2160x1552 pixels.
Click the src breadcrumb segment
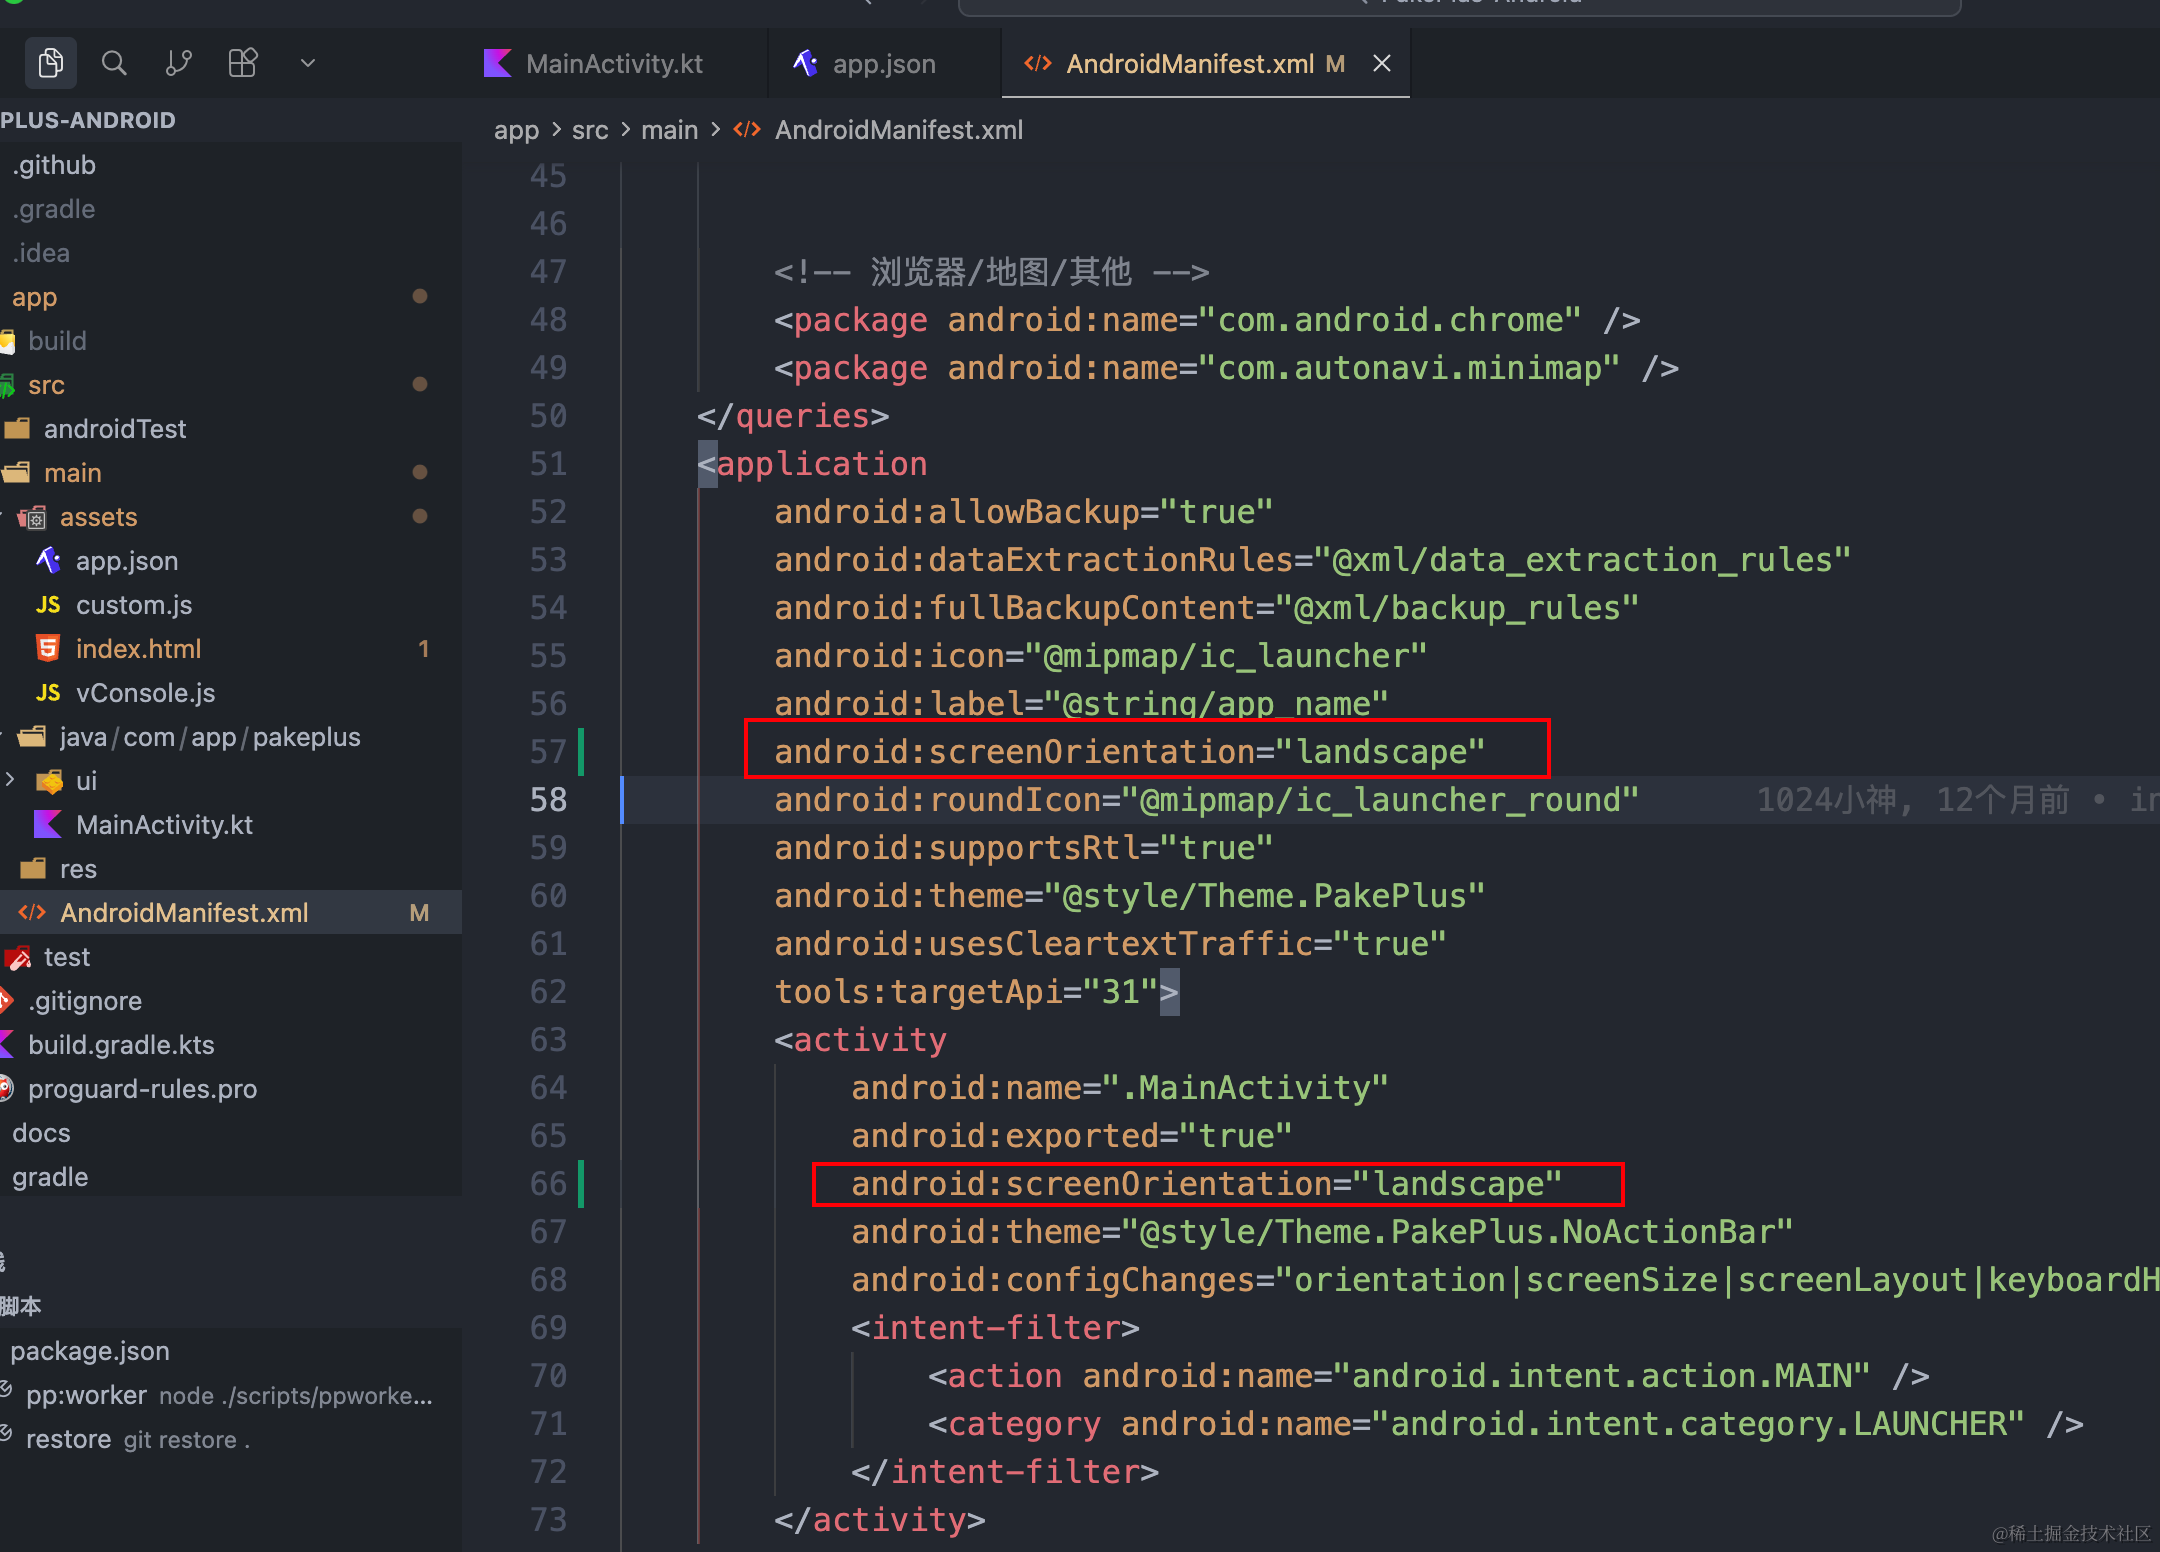[590, 130]
